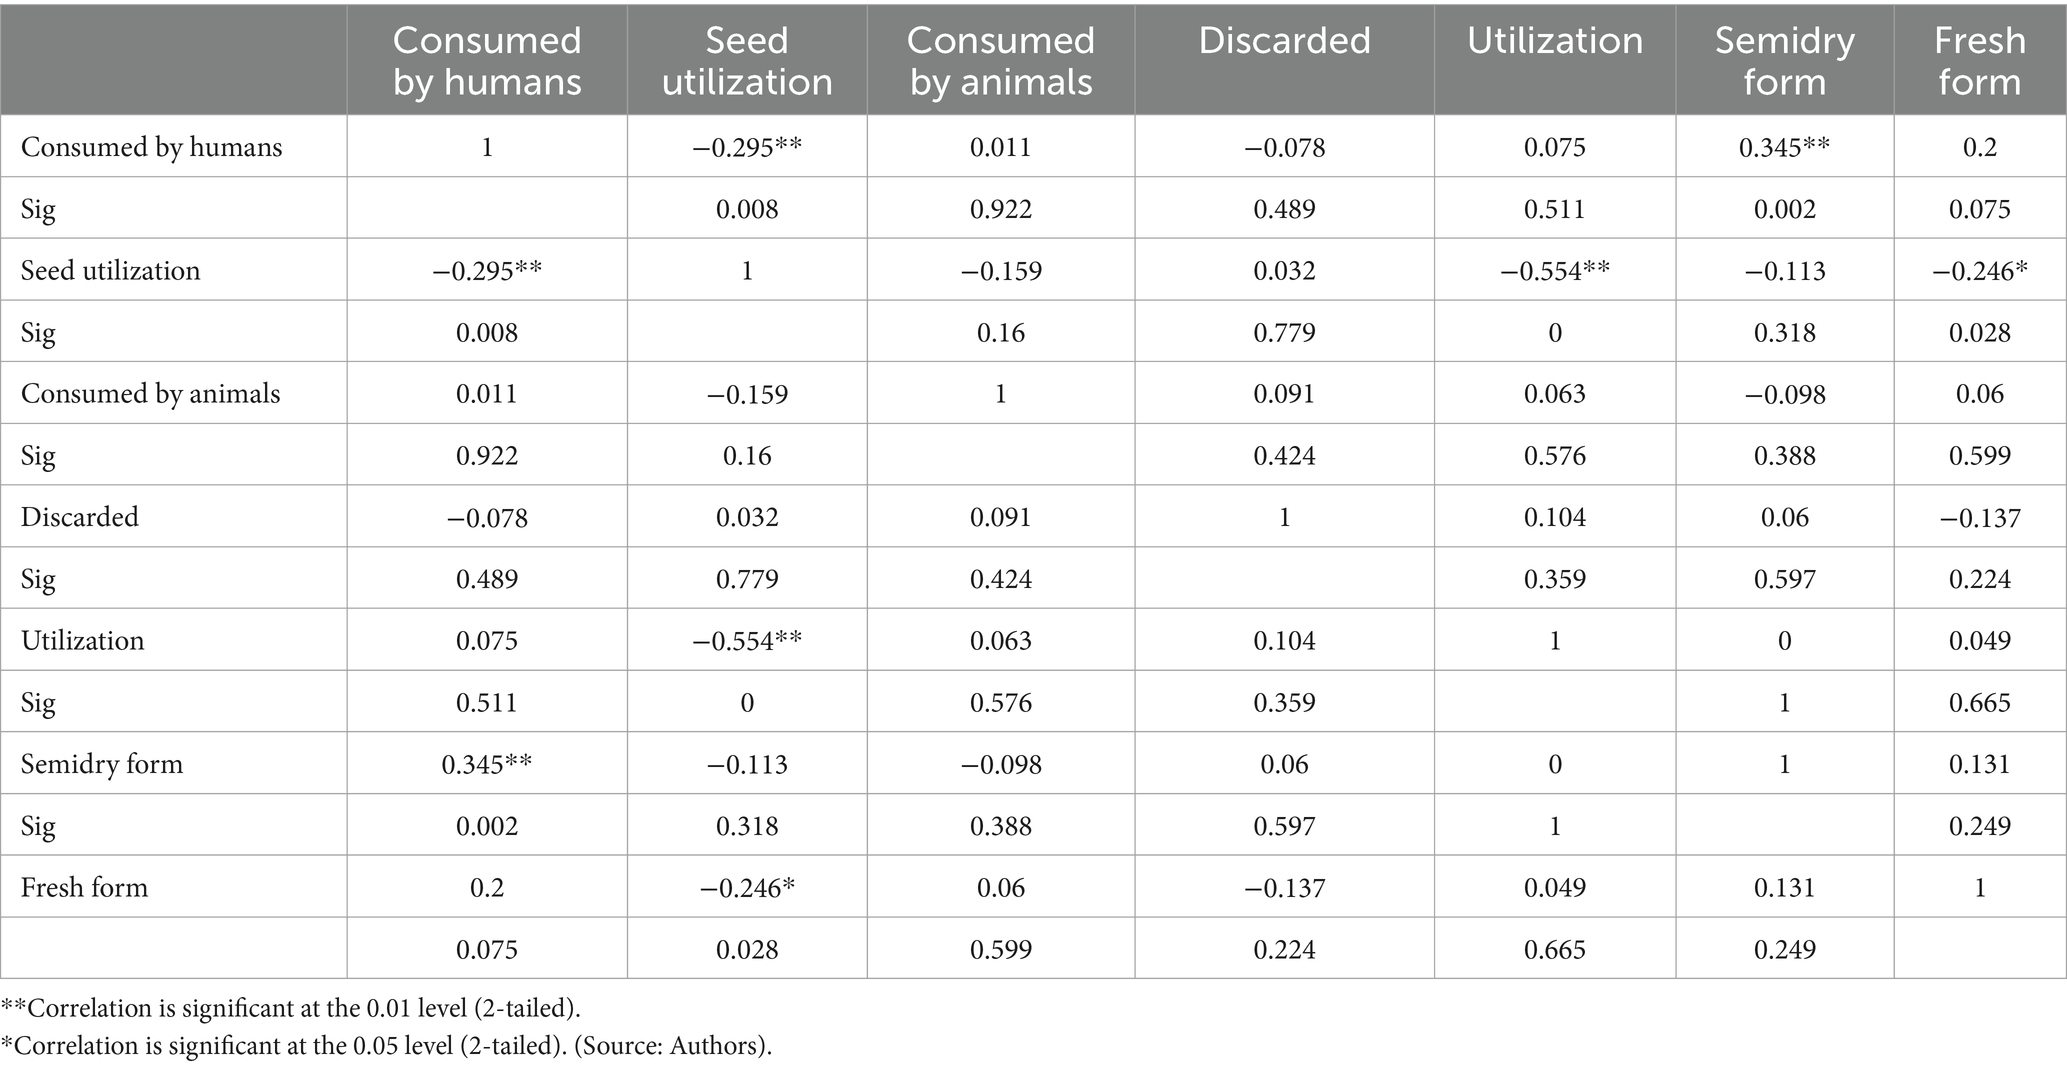Click the −0.246* cell under Fresh form column
2067x1070 pixels.
(x=1980, y=271)
